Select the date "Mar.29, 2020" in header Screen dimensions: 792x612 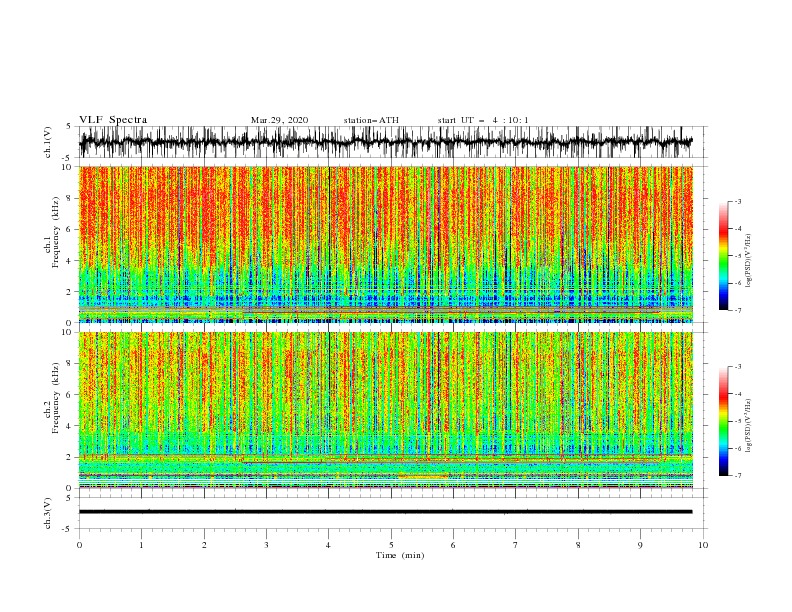[x=279, y=120]
